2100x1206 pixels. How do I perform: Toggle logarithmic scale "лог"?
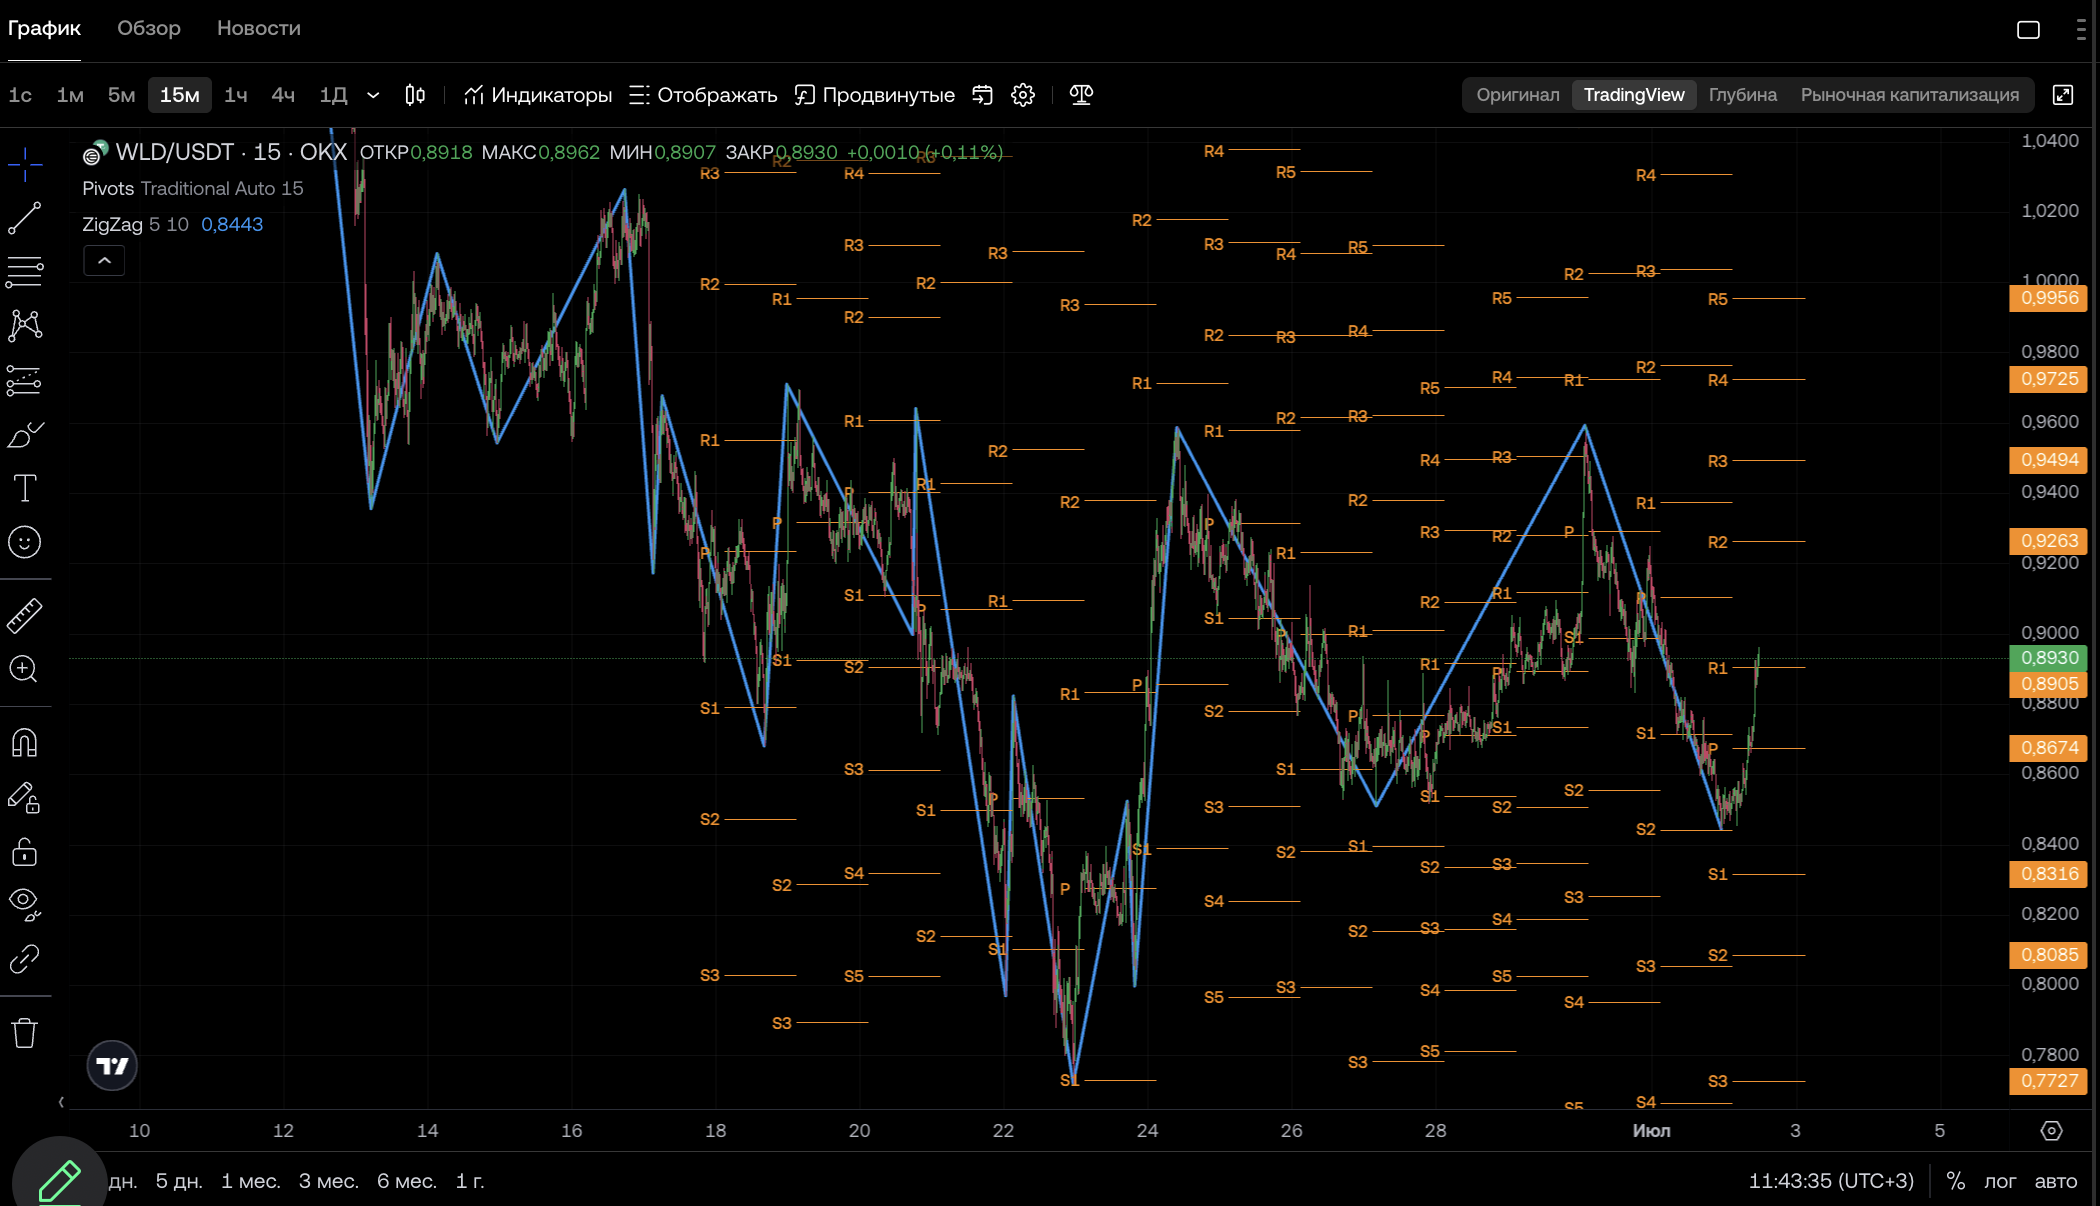click(x=2000, y=1181)
